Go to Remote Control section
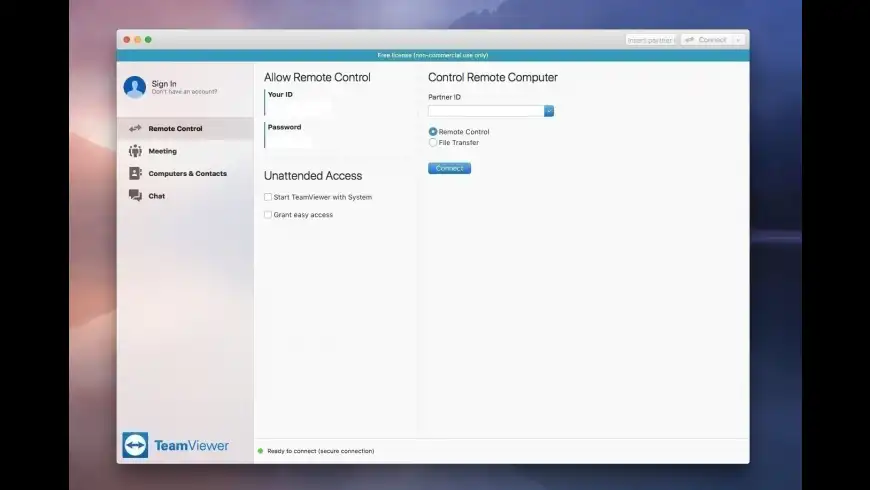Image resolution: width=870 pixels, height=490 pixels. 185,128
